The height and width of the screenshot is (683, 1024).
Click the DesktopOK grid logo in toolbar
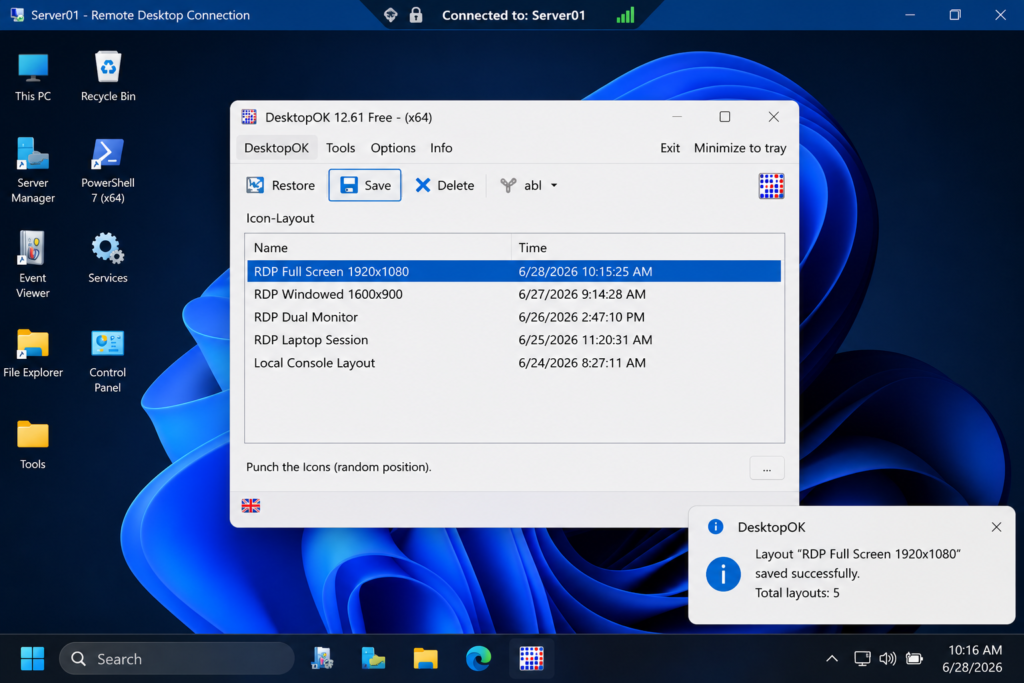771,186
